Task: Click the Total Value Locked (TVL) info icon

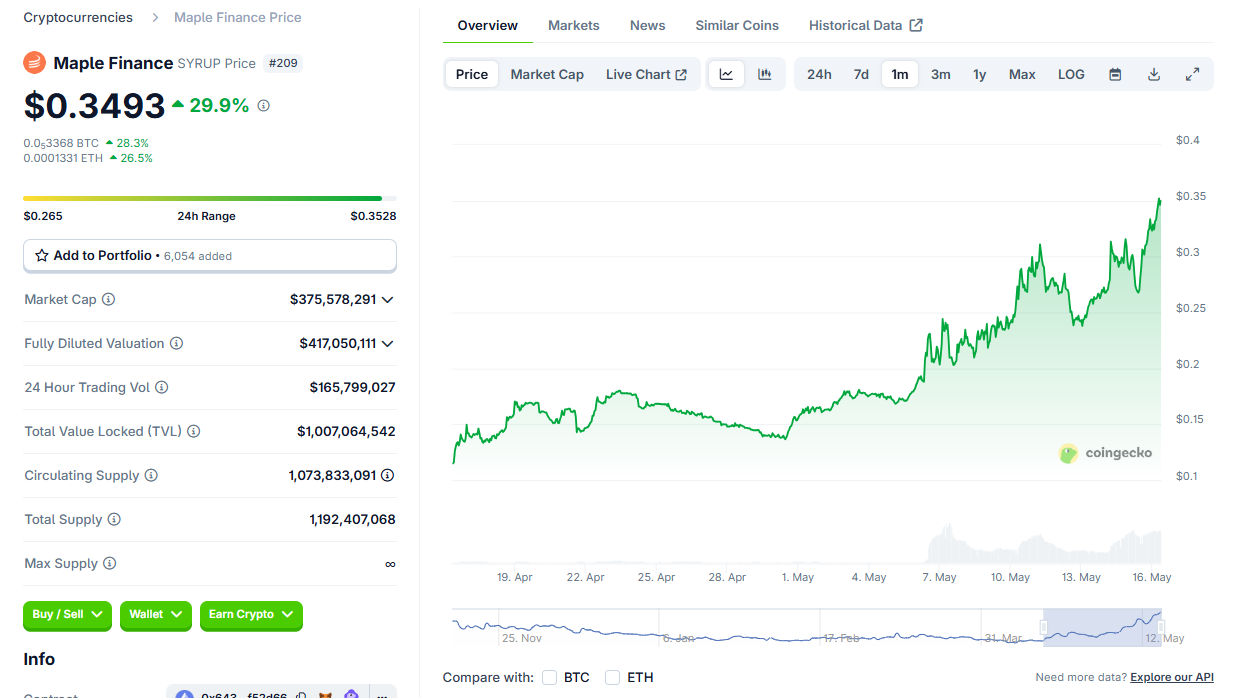Action: 194,431
